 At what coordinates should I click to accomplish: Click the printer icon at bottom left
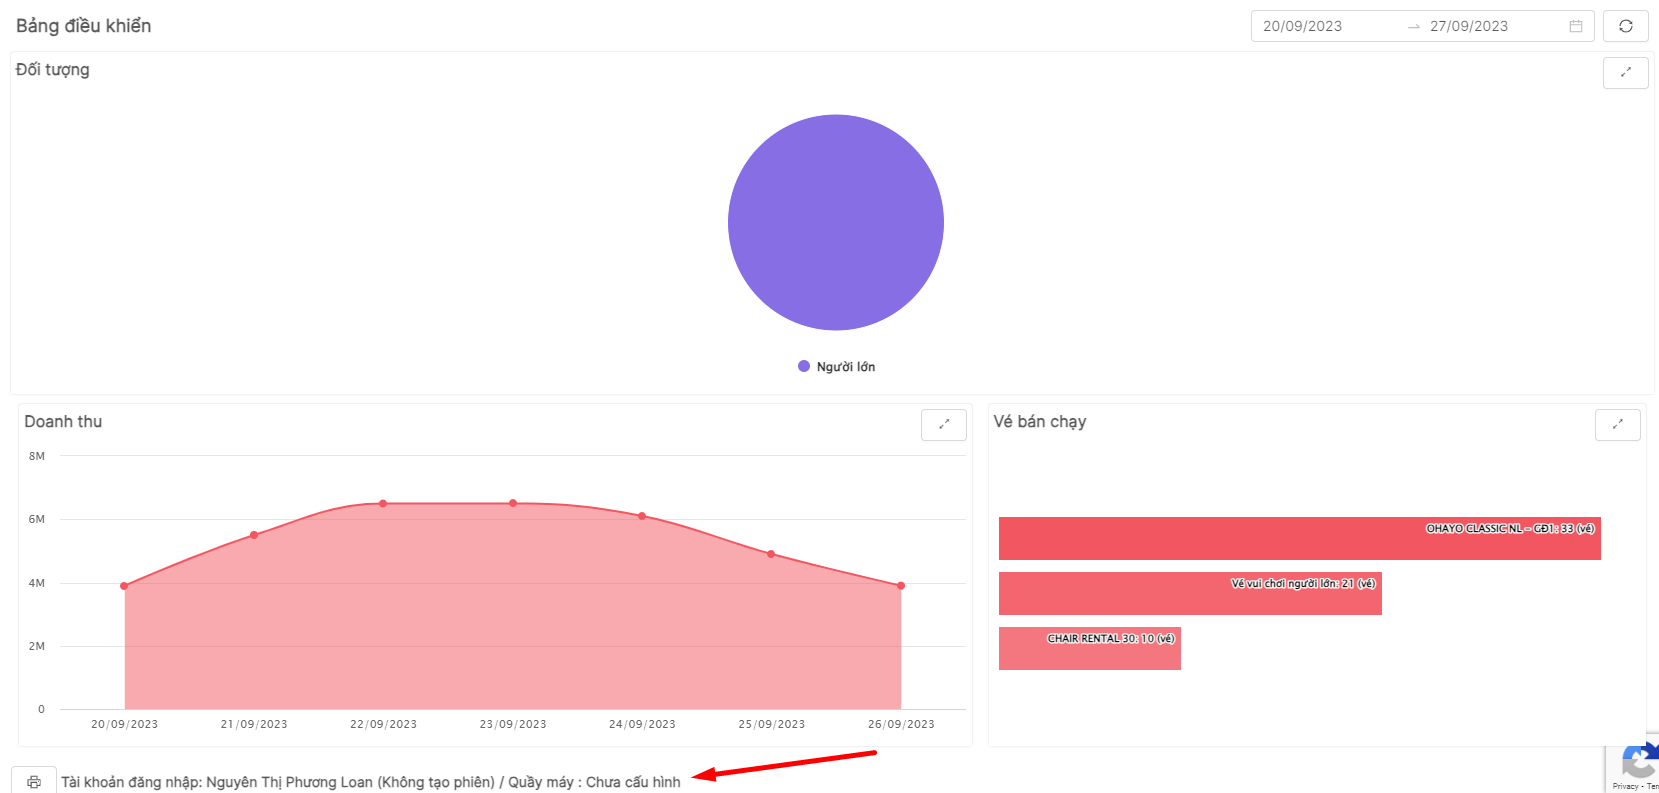pyautogui.click(x=34, y=781)
